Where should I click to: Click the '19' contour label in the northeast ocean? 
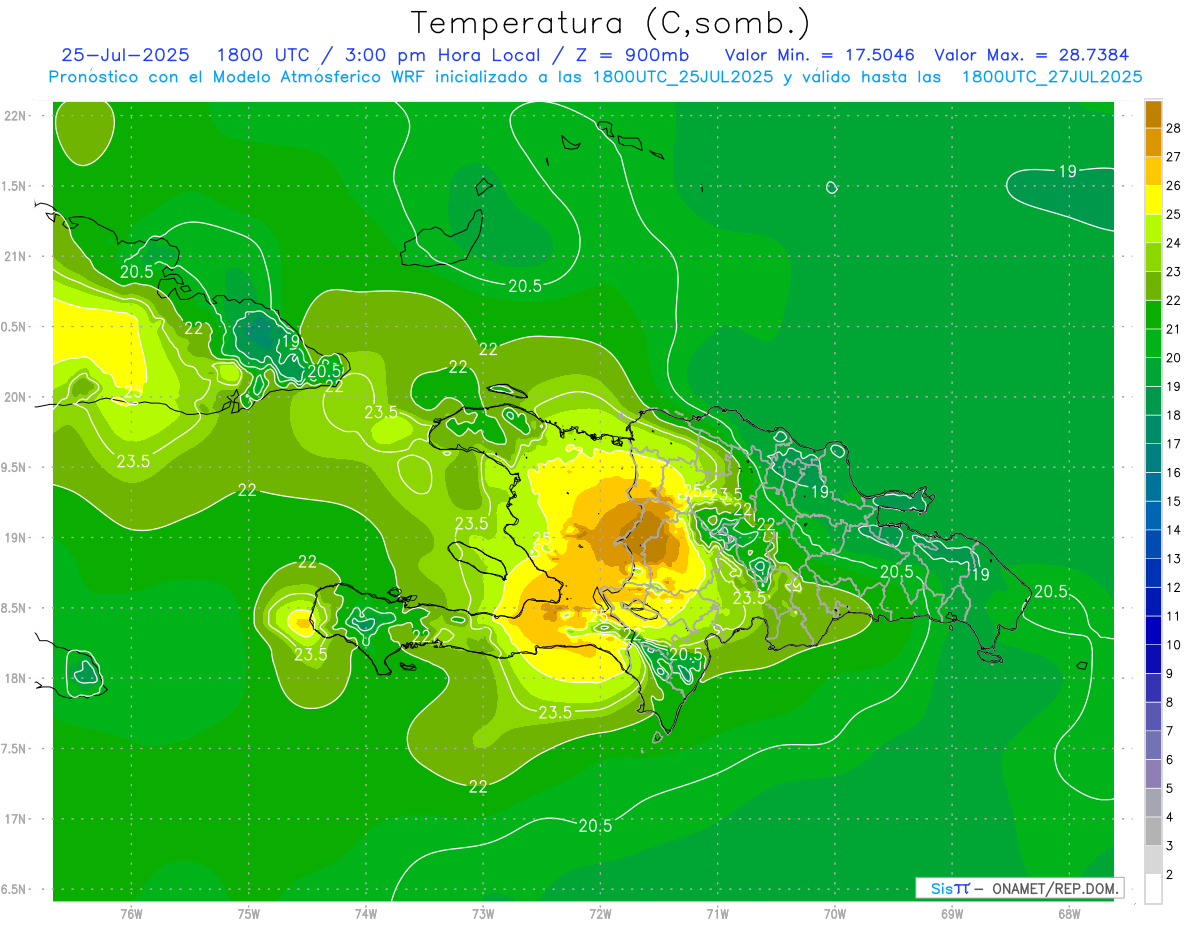1068,172
